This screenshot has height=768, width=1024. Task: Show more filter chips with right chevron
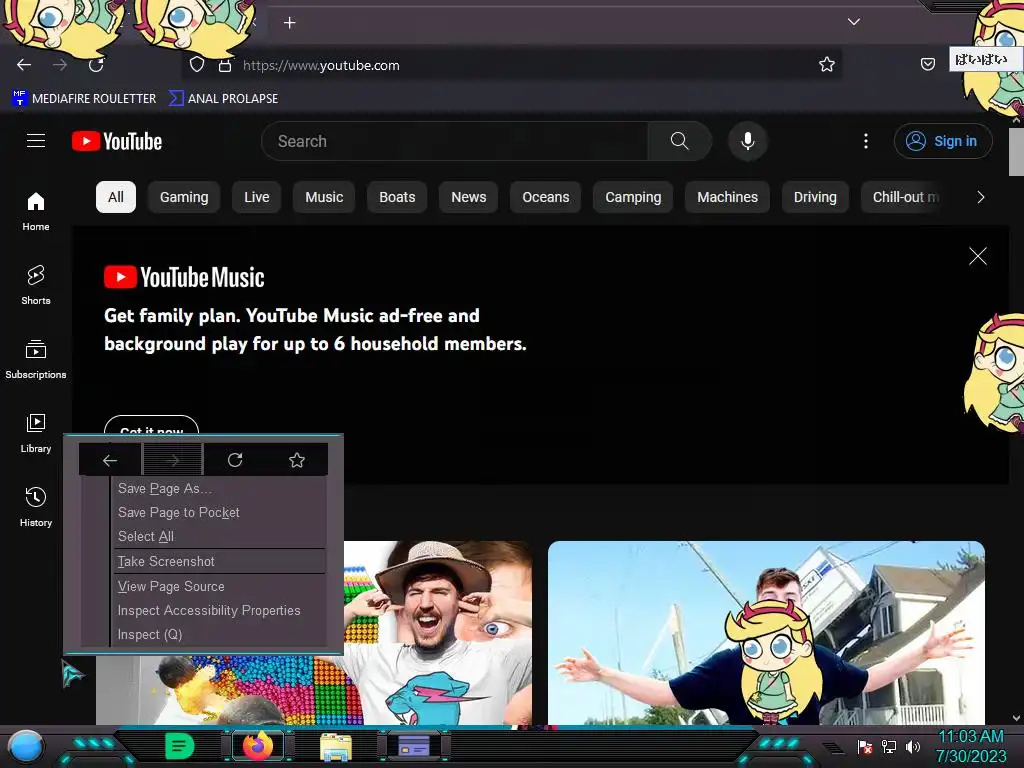pos(980,197)
